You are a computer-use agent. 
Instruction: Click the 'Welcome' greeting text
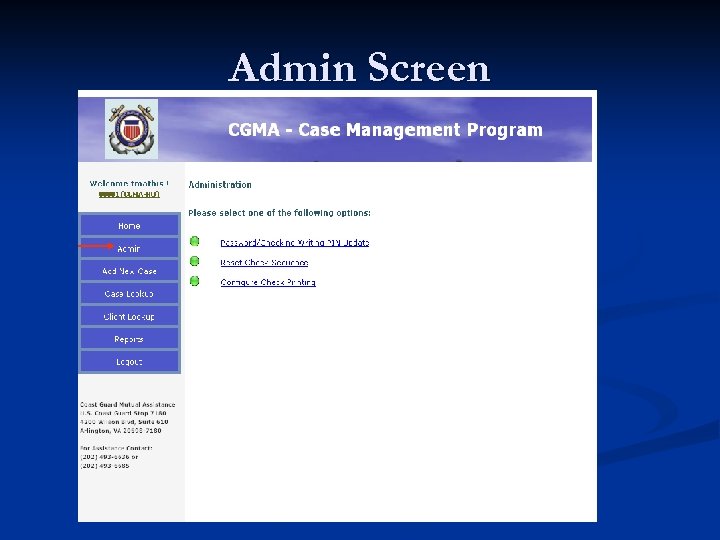coord(129,183)
